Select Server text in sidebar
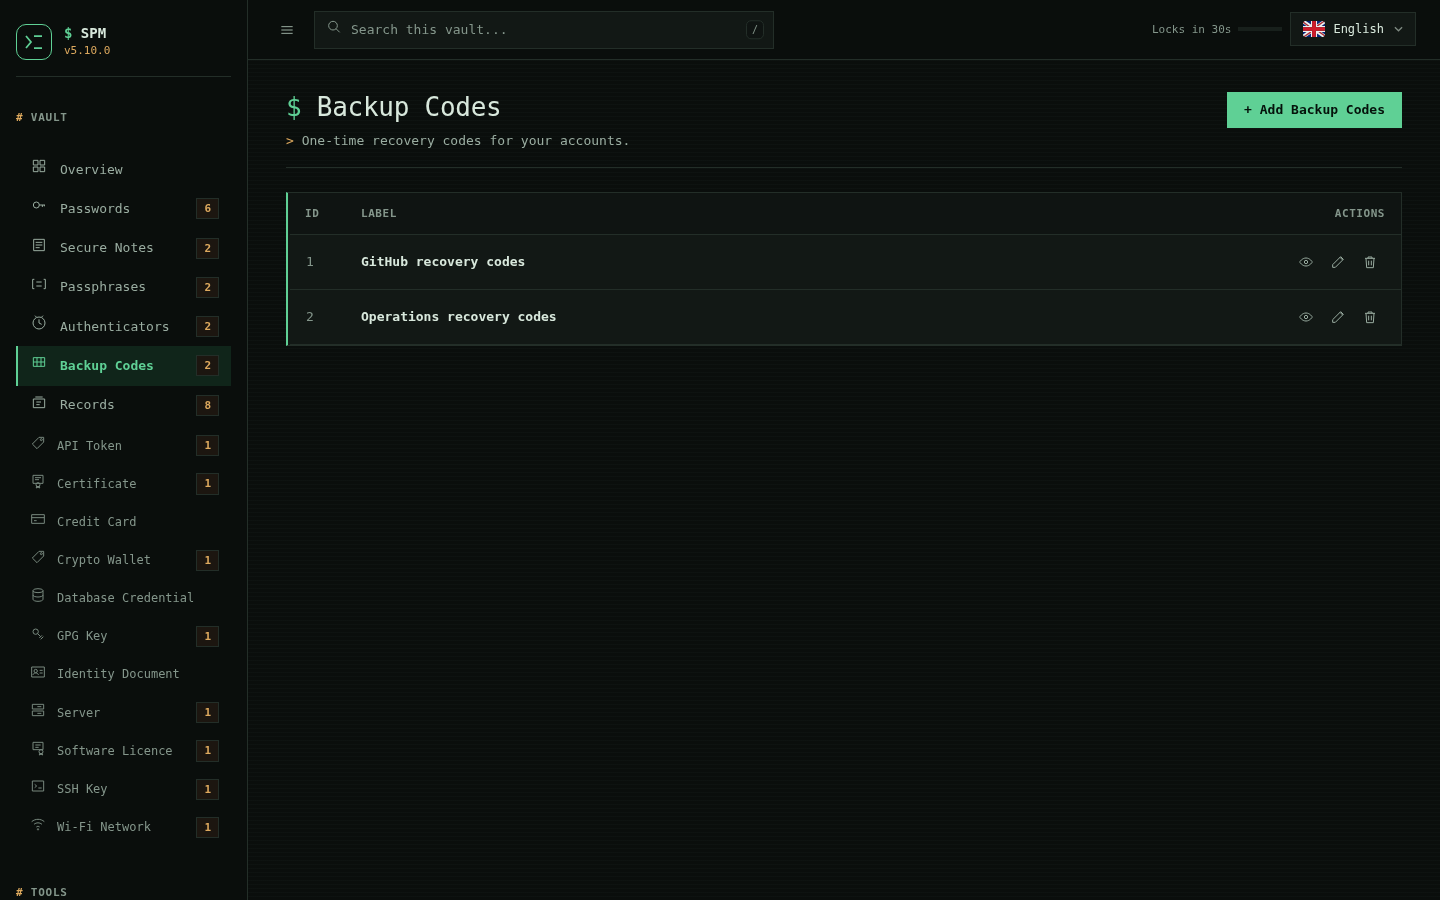Viewport: 1440px width, 900px height. click(x=78, y=712)
